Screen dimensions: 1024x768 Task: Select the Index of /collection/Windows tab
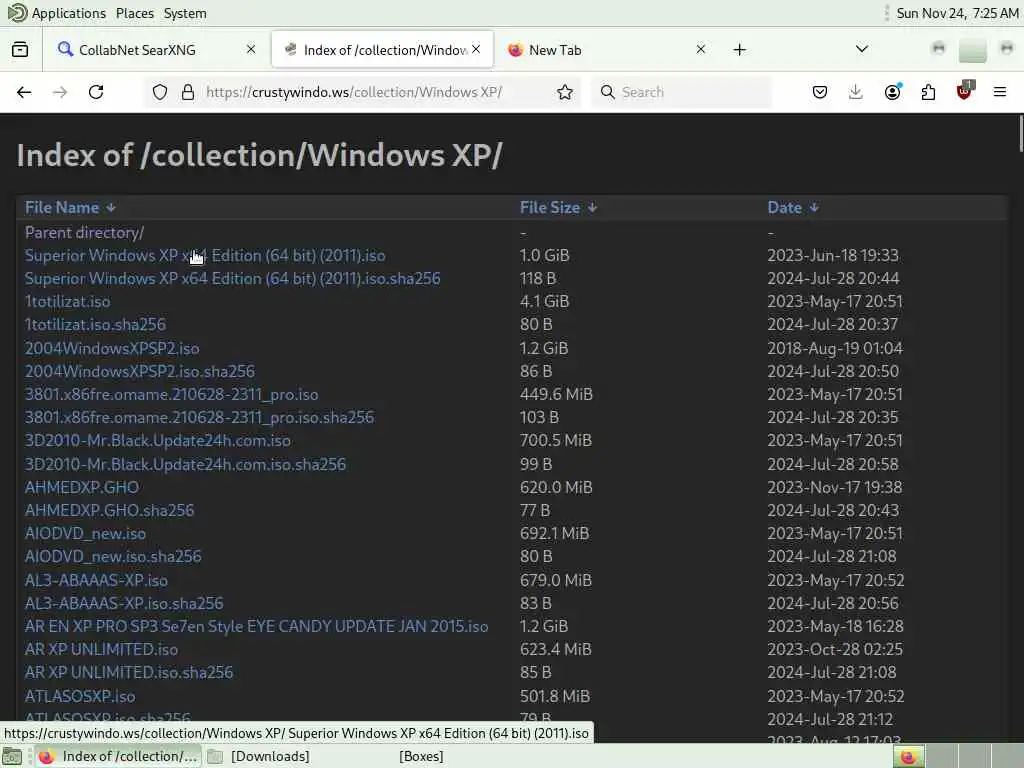(x=383, y=50)
